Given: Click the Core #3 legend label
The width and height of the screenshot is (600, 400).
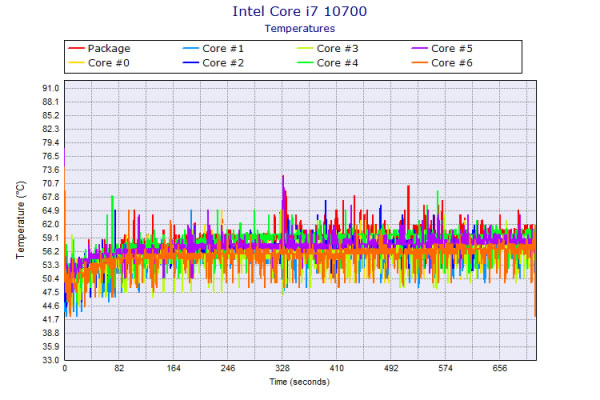Looking at the screenshot, I should (x=338, y=49).
